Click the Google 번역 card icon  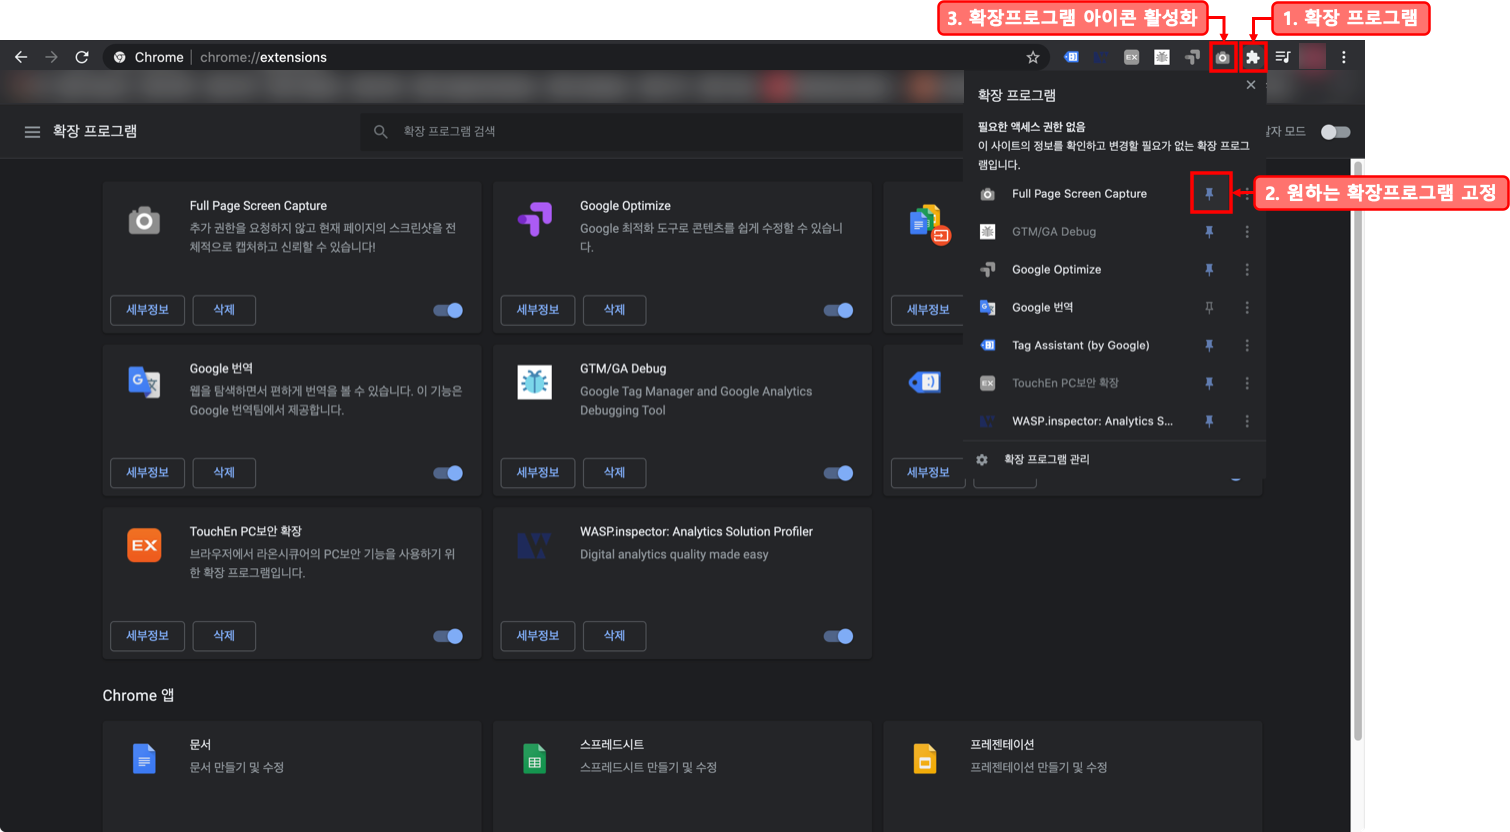[144, 382]
